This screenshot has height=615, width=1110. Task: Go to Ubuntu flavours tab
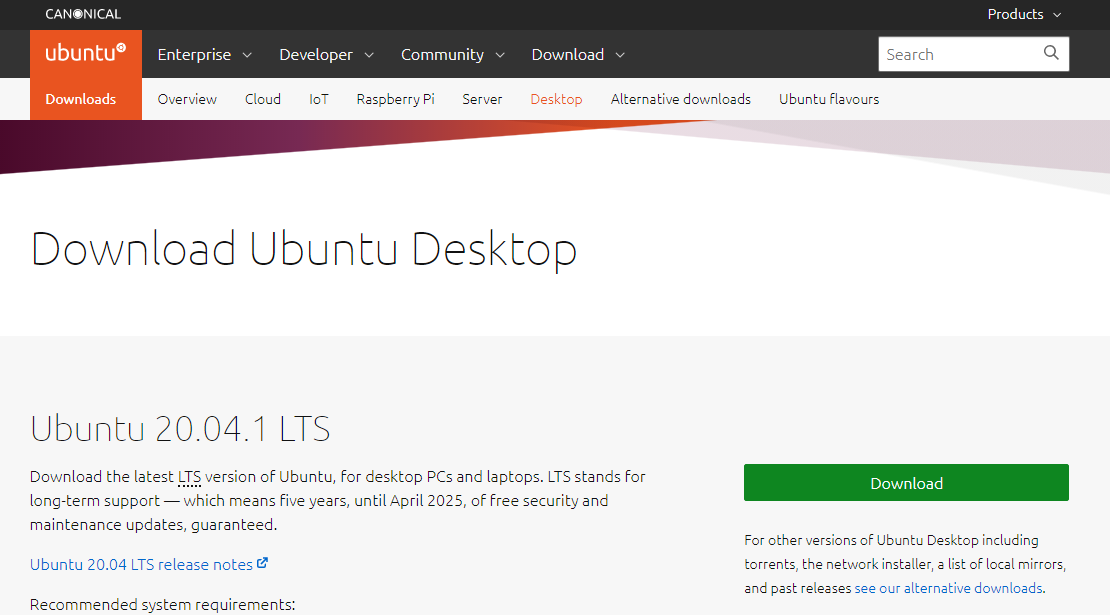tap(829, 99)
